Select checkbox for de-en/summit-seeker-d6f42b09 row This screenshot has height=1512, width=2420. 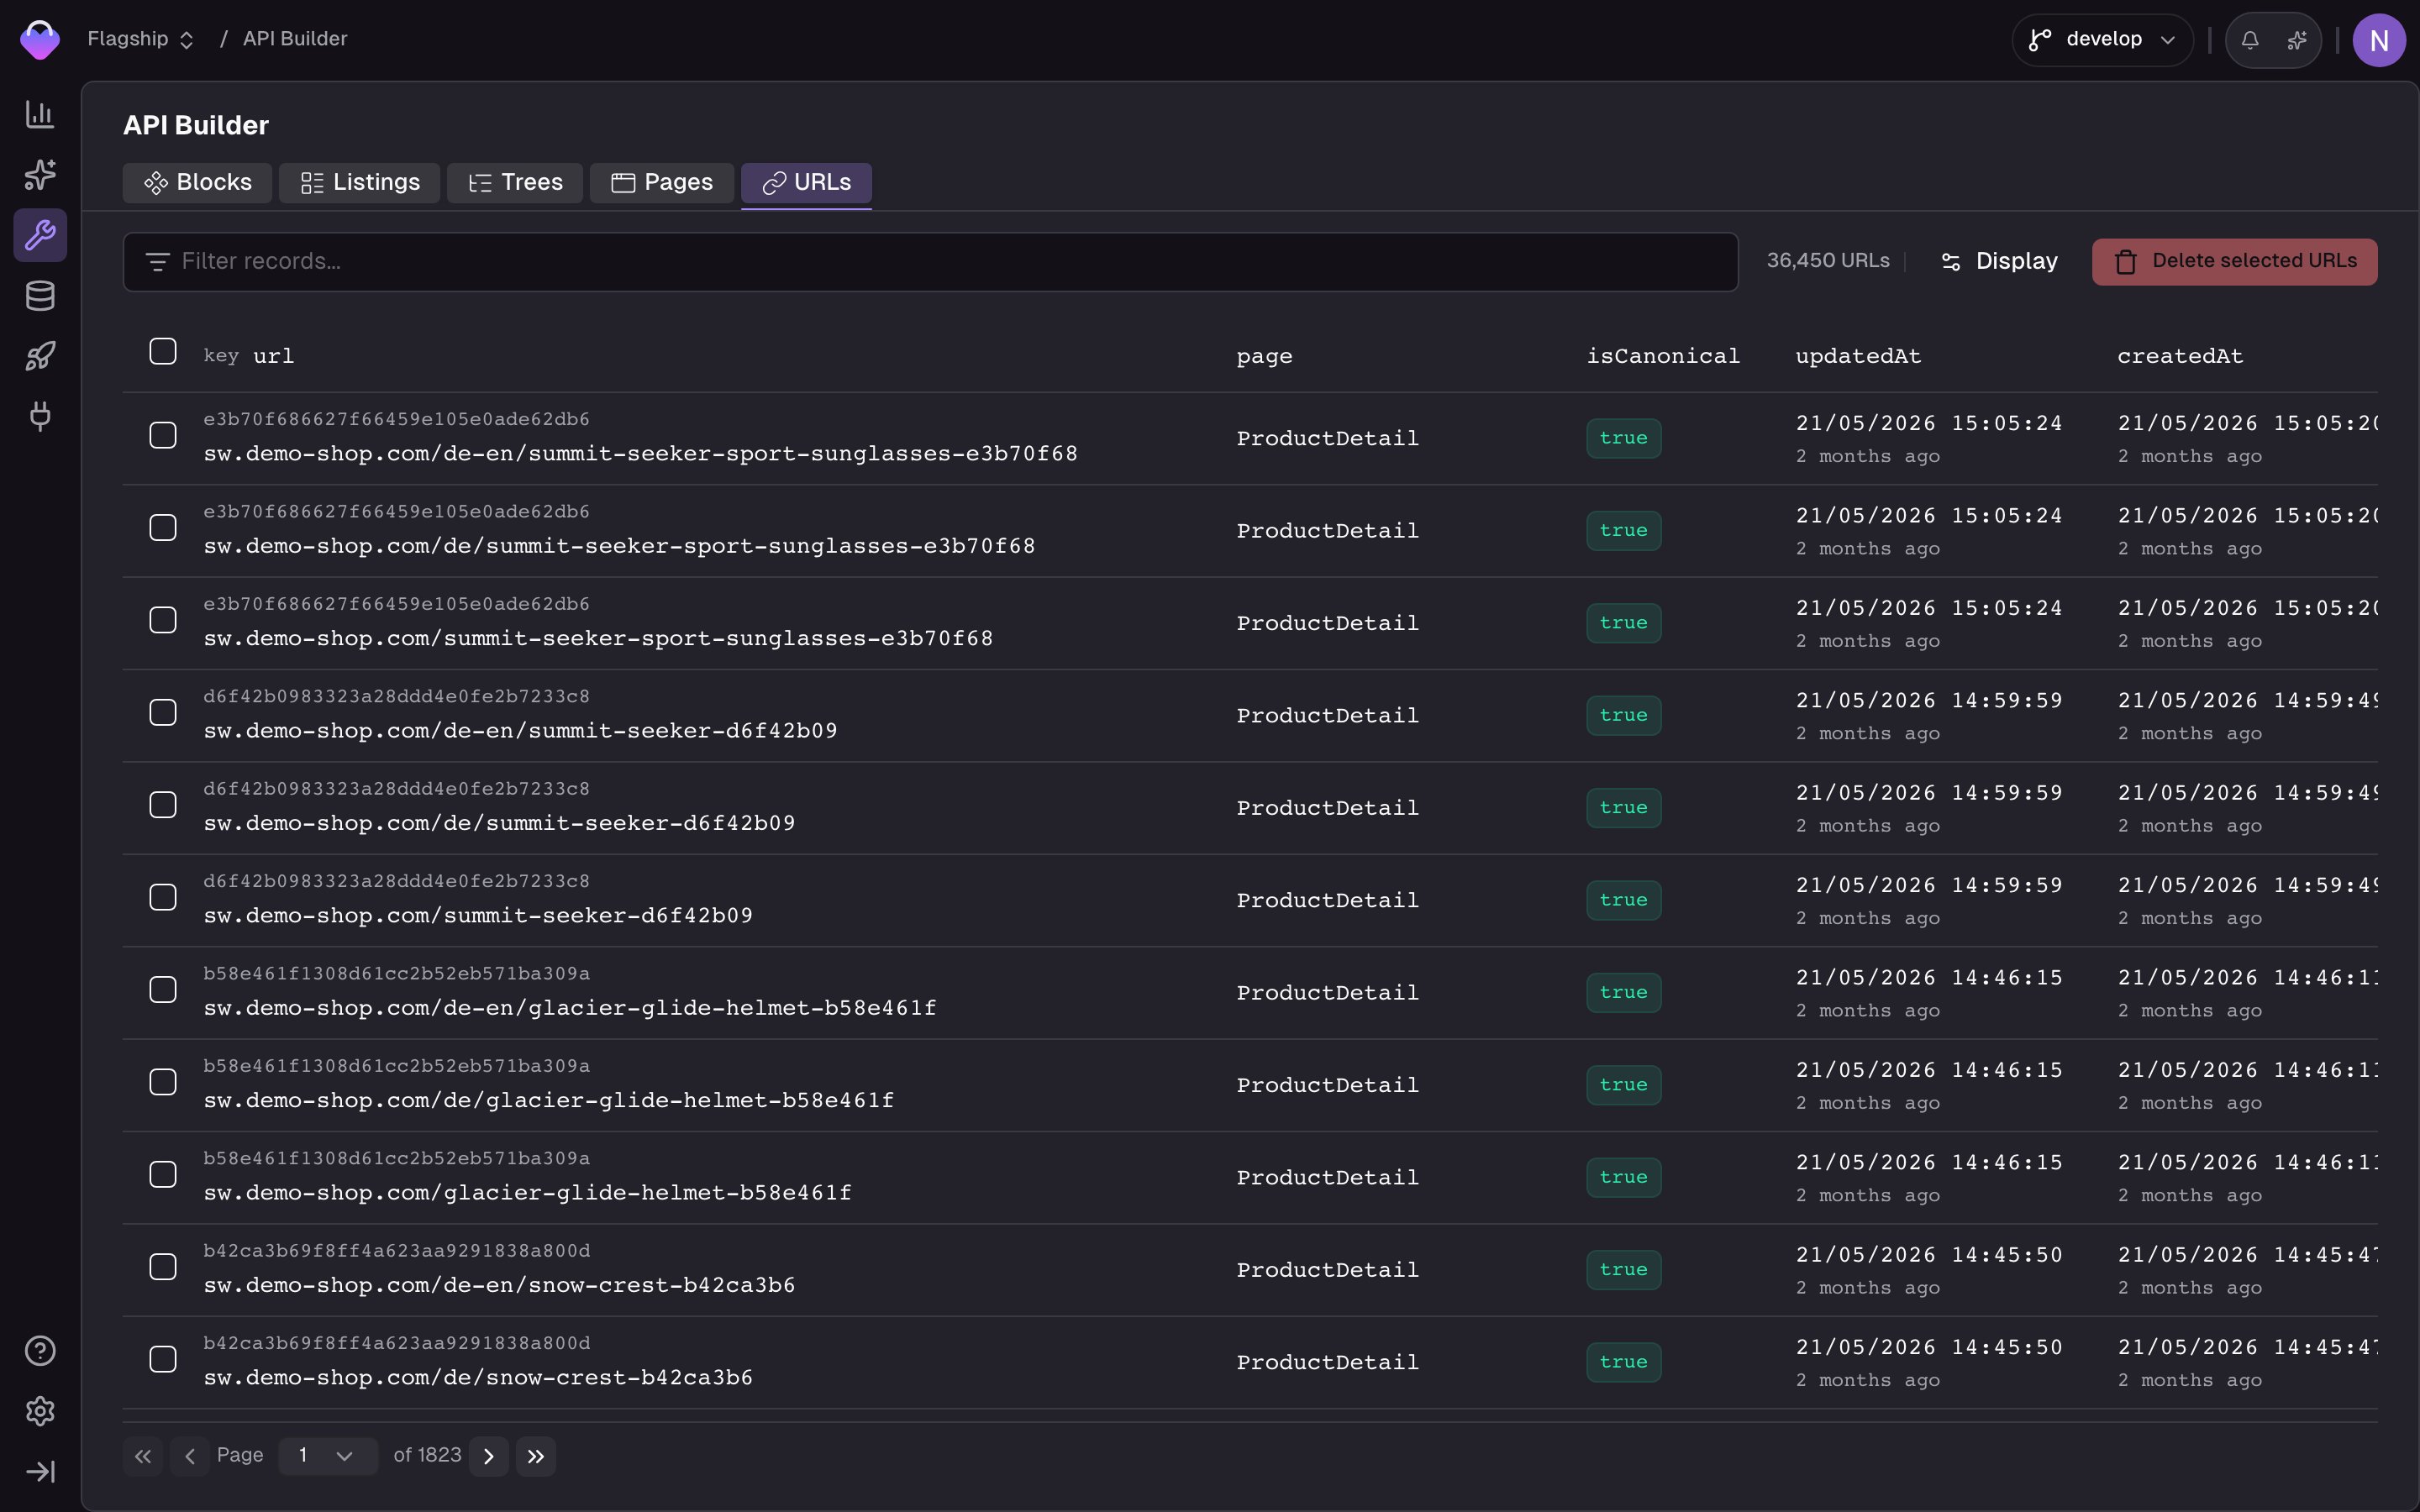(x=163, y=712)
